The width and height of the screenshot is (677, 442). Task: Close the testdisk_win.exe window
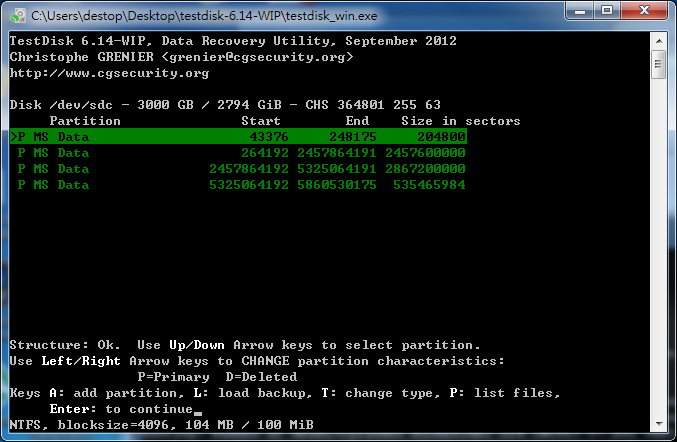pos(644,11)
